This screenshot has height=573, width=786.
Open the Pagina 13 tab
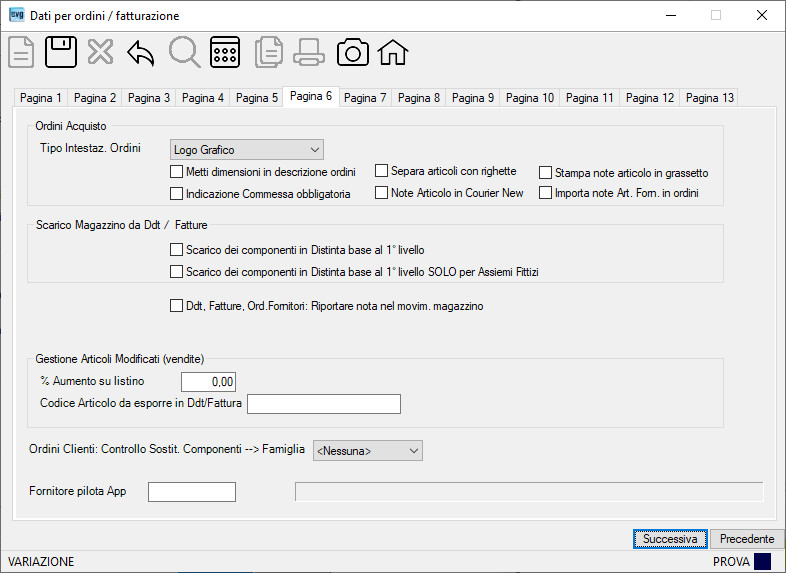710,98
